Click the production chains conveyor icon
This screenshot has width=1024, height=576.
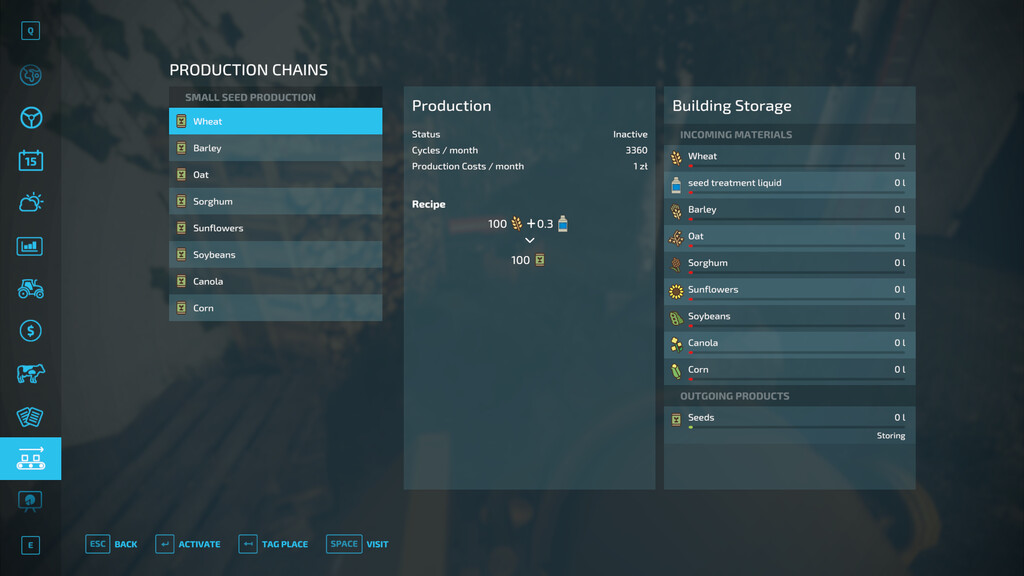pos(30,459)
